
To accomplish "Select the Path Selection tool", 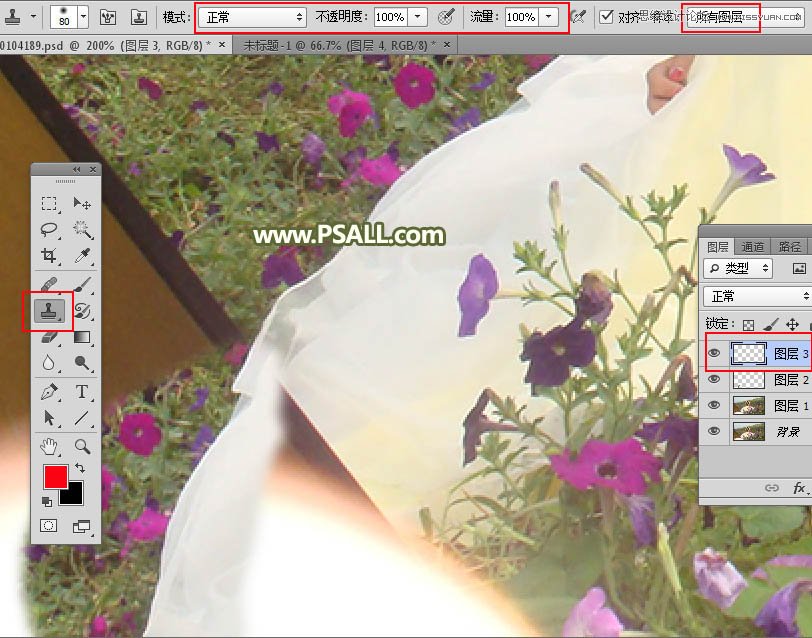I will 49,417.
